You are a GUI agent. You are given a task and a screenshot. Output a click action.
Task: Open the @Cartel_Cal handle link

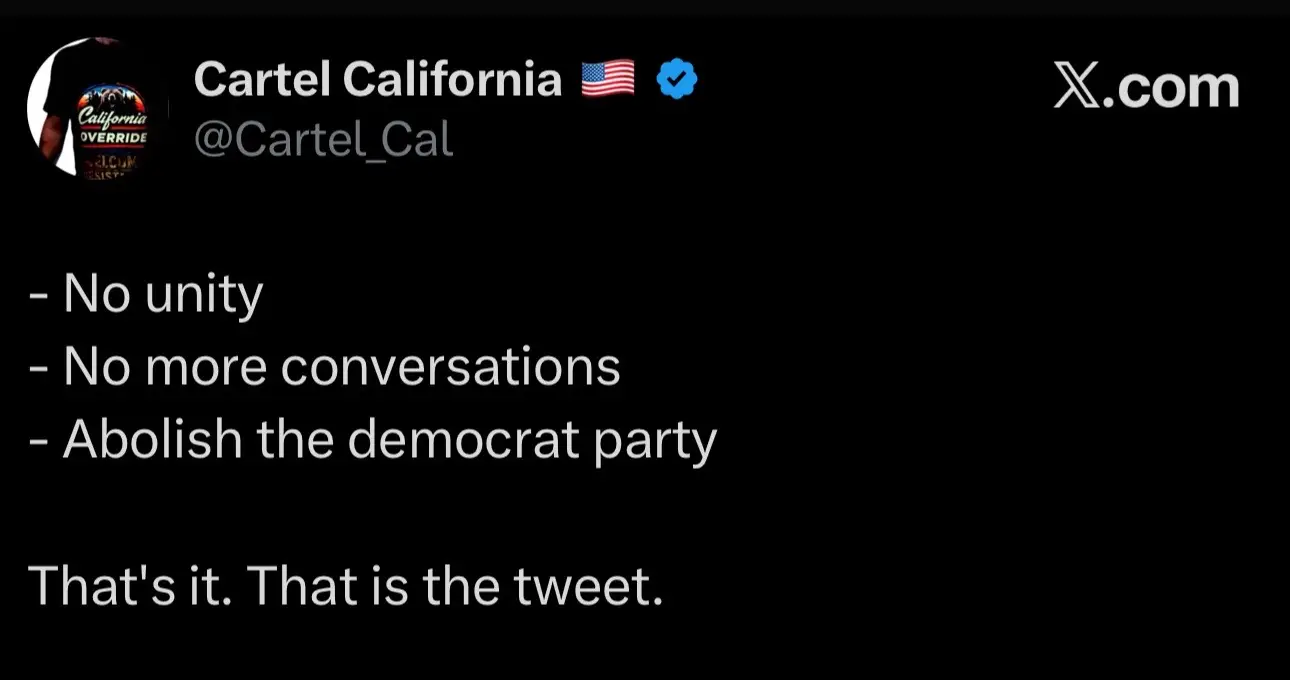tap(324, 140)
